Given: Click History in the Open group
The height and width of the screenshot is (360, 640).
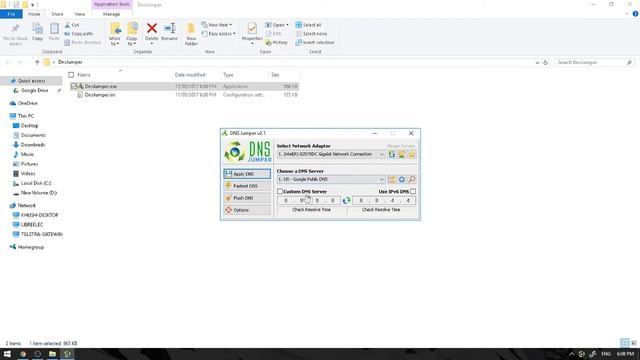Looking at the screenshot, I should tap(277, 42).
